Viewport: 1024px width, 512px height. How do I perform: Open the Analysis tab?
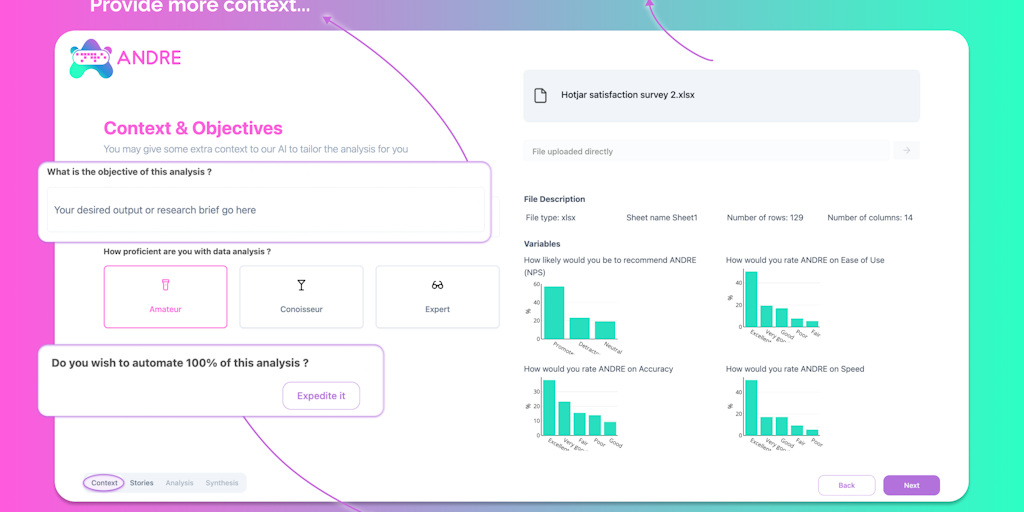(180, 483)
